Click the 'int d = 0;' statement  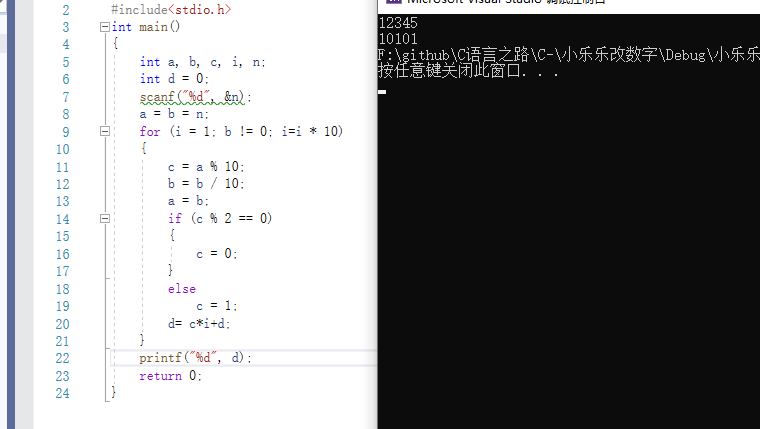pyautogui.click(x=174, y=79)
